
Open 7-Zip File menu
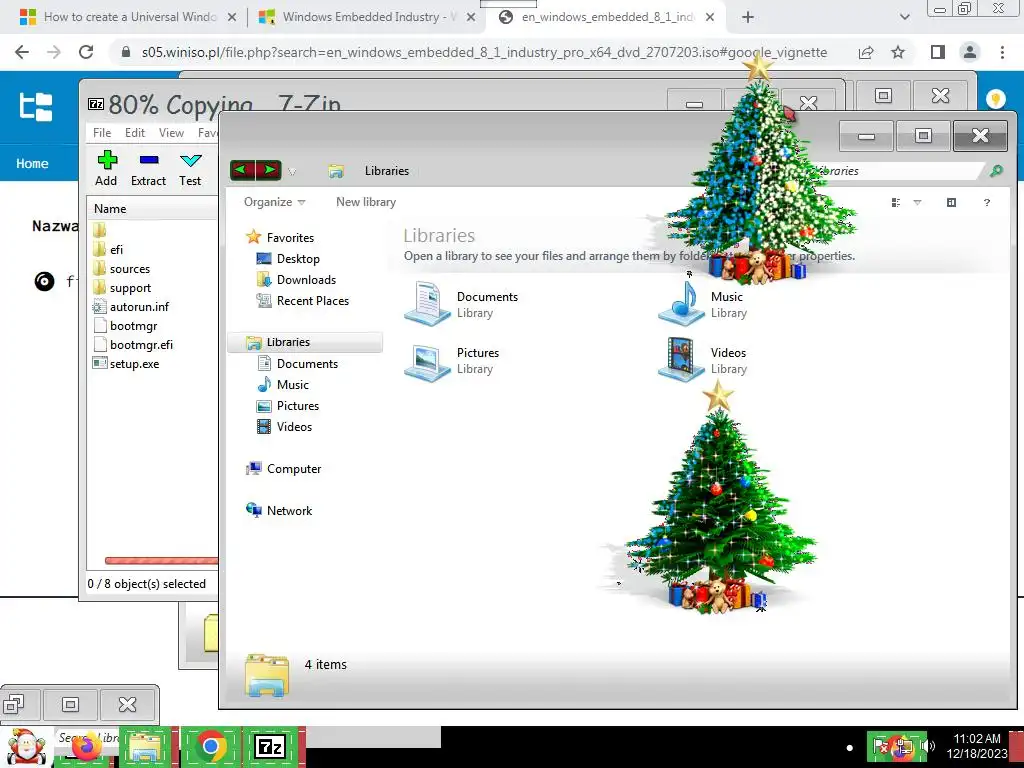coord(102,133)
